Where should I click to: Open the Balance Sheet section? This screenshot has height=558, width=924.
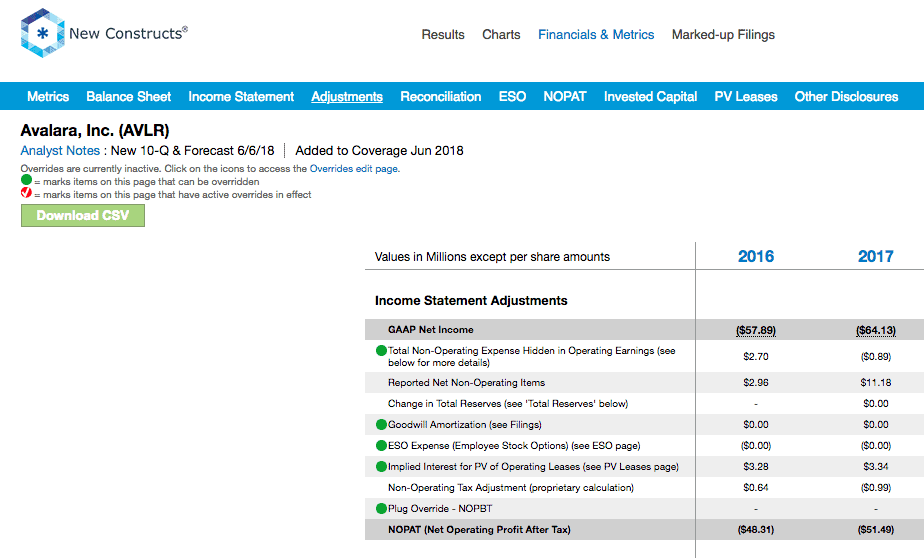pos(128,97)
